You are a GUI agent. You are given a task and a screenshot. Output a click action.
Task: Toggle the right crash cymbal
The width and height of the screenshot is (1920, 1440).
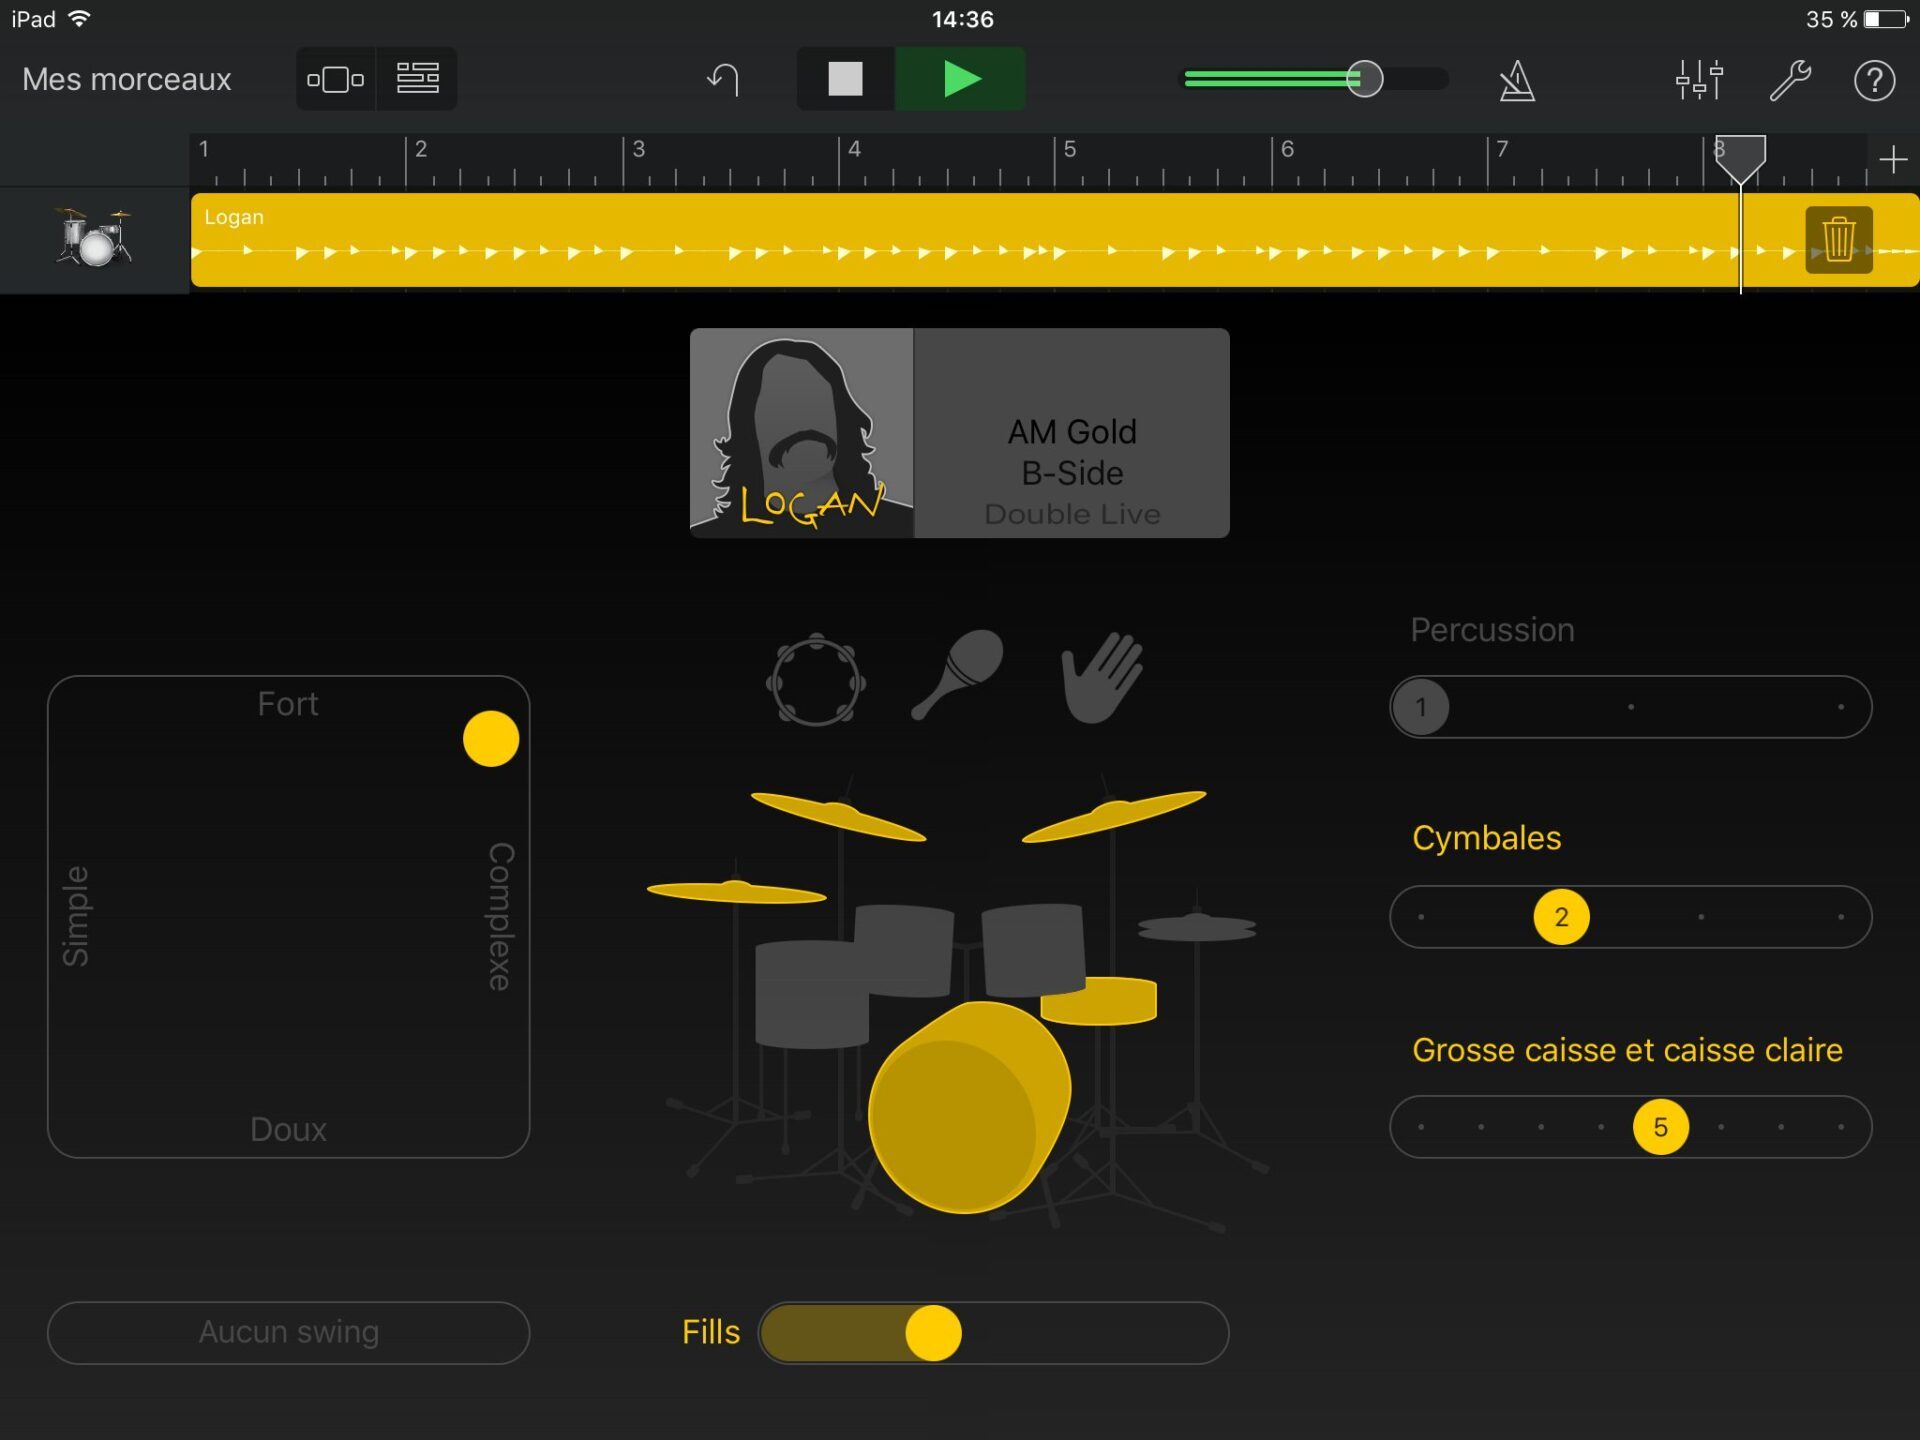click(x=1113, y=815)
